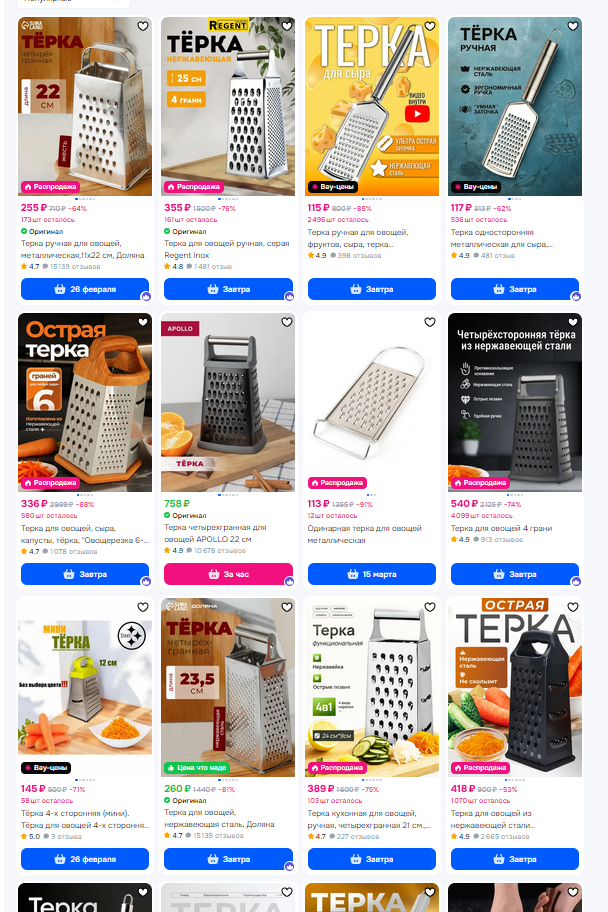Favorite the single flat metal grater
Viewport: 608px width, 912px height.
point(429,322)
